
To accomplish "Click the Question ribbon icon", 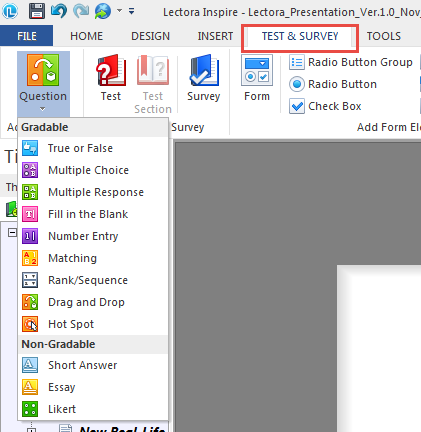I will pos(43,70).
